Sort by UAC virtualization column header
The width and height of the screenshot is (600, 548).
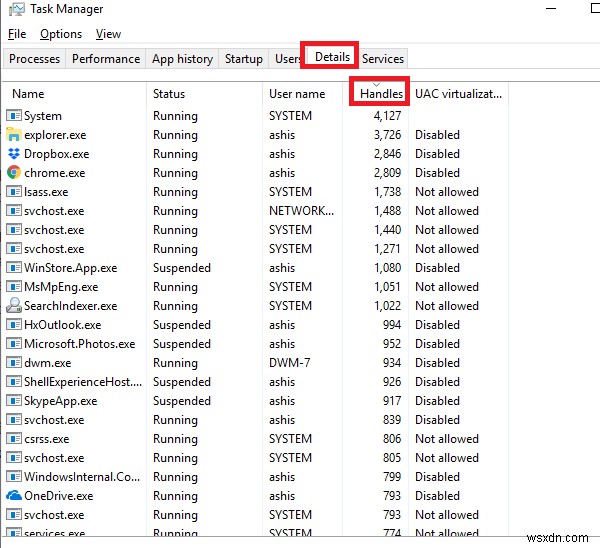click(458, 94)
